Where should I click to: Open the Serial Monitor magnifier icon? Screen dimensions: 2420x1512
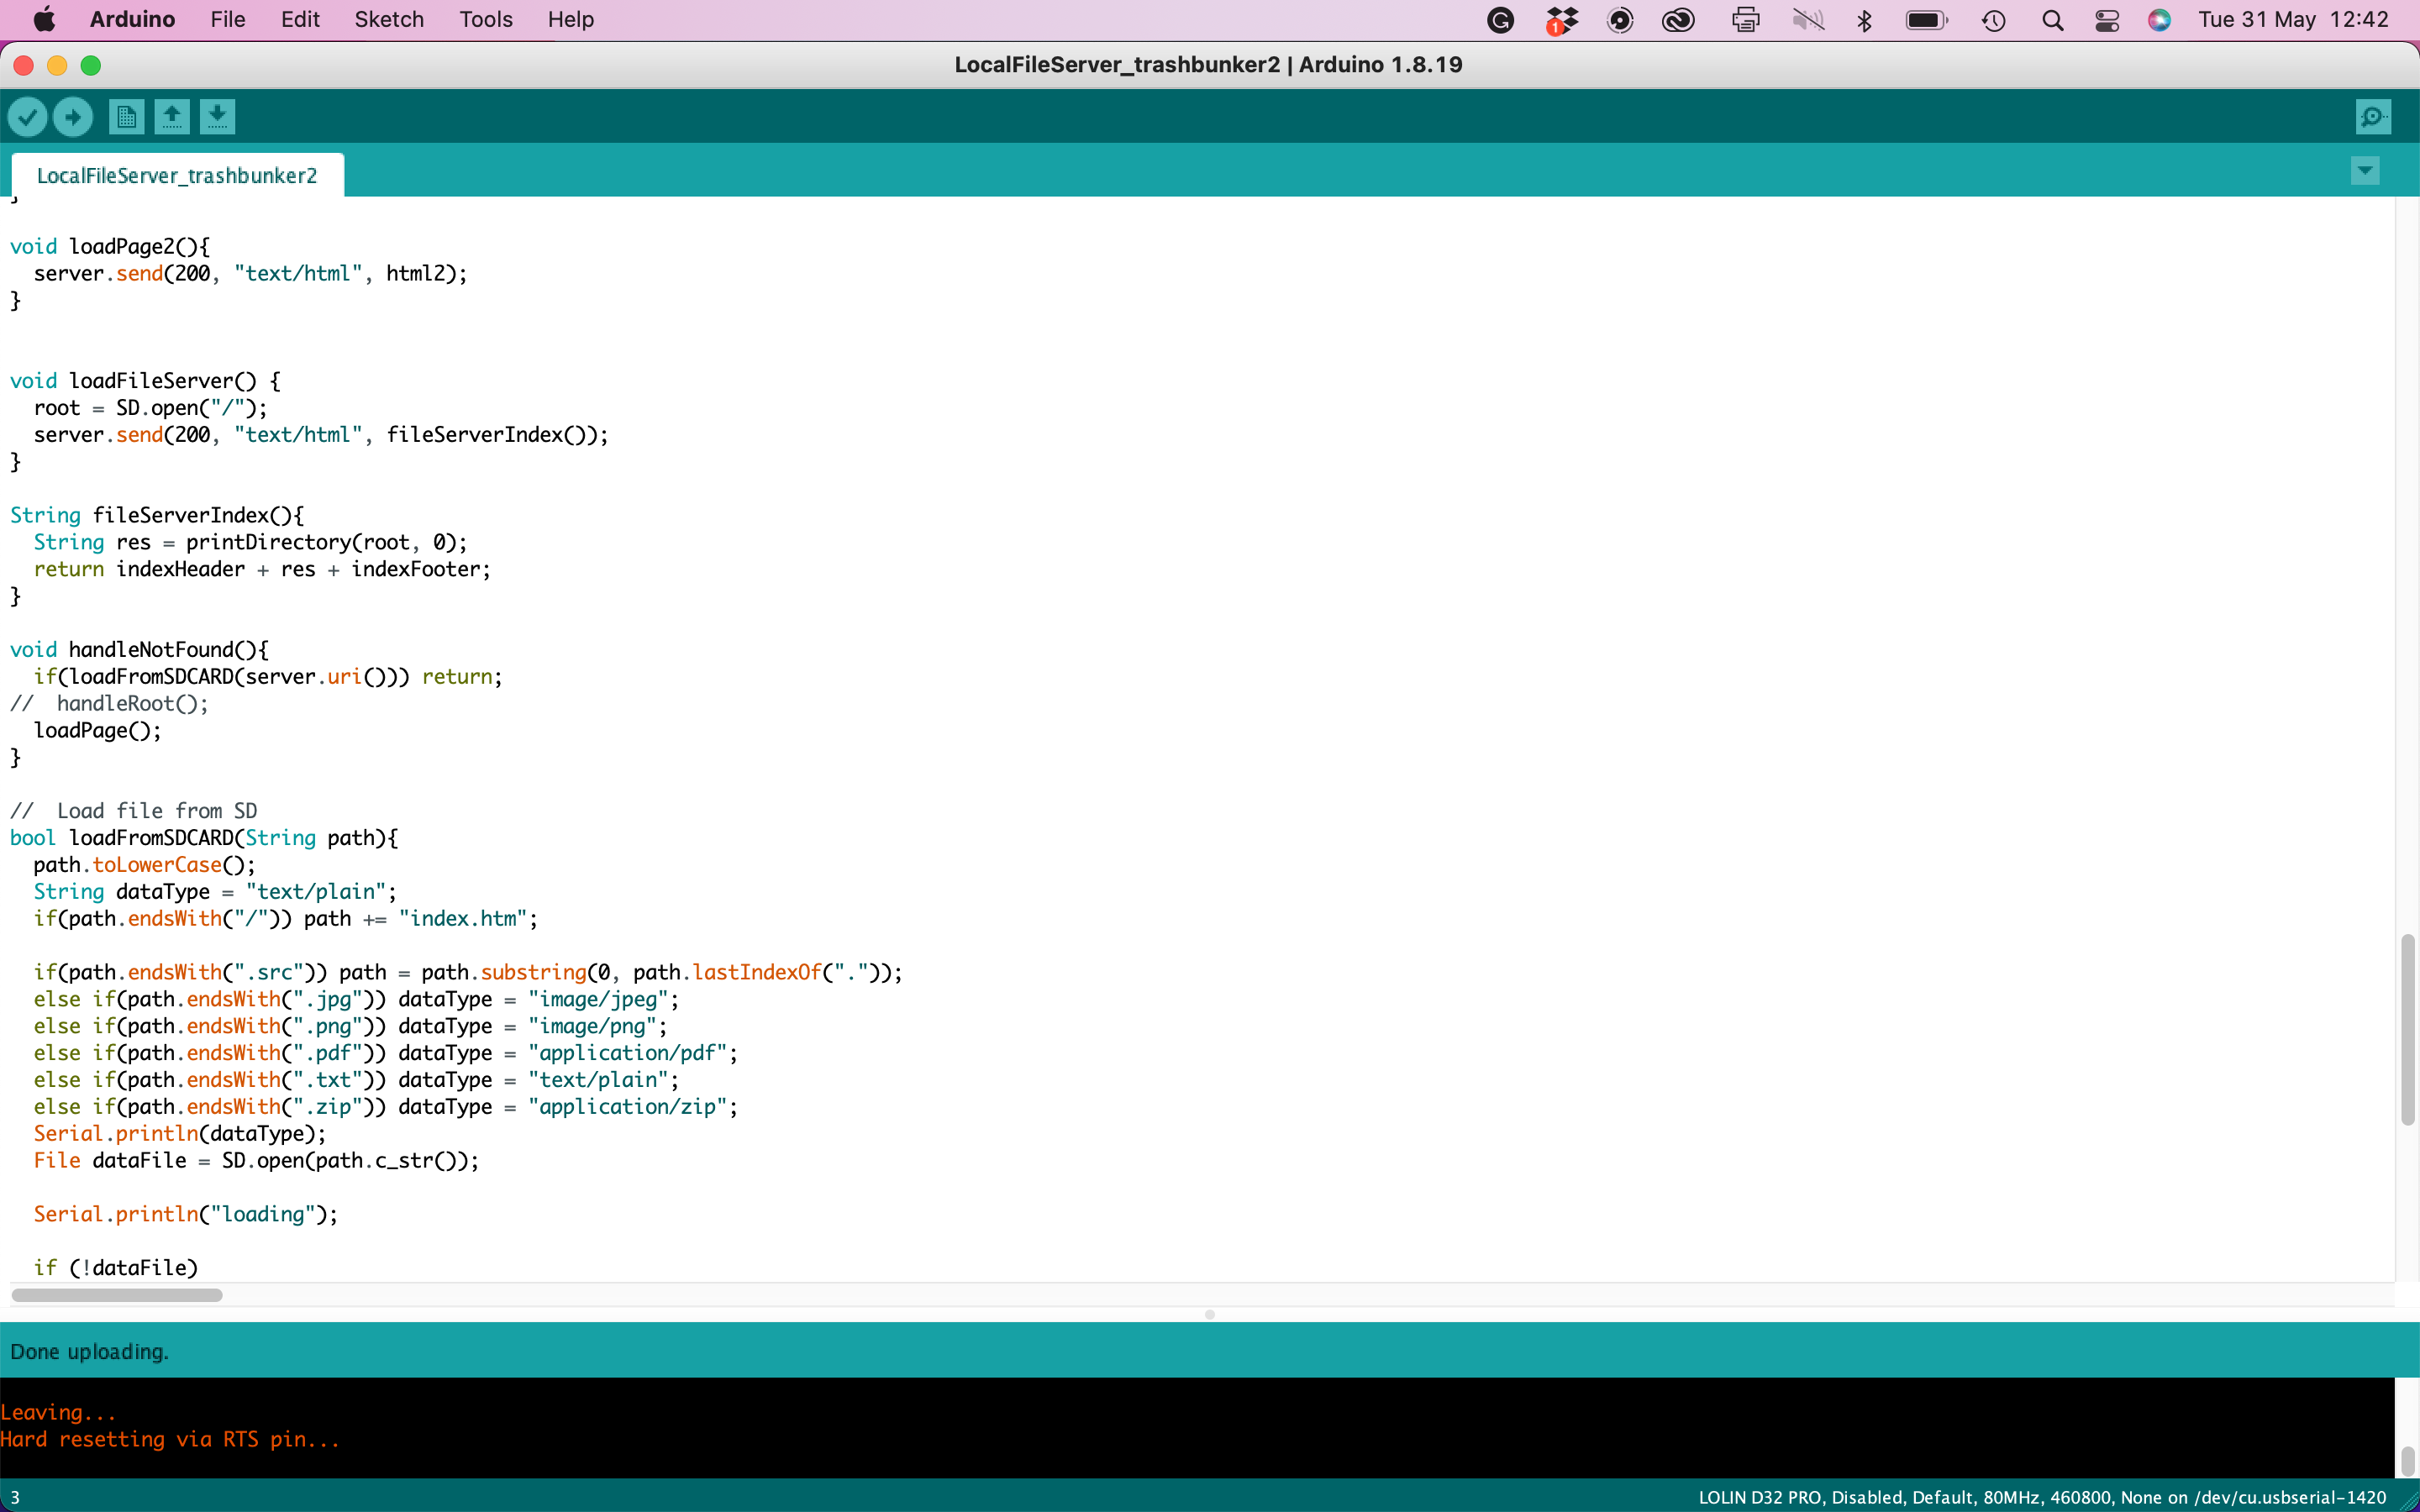click(2372, 117)
